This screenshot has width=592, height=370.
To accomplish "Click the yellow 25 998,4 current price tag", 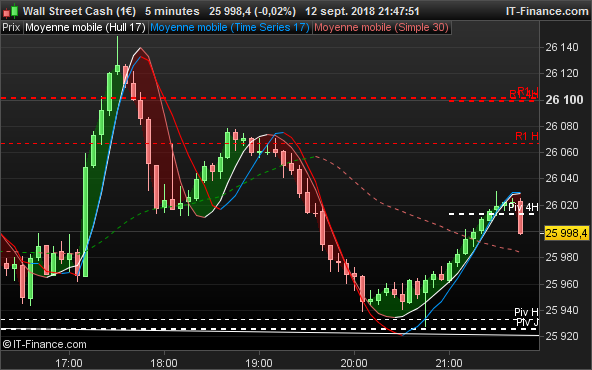I will [x=566, y=233].
